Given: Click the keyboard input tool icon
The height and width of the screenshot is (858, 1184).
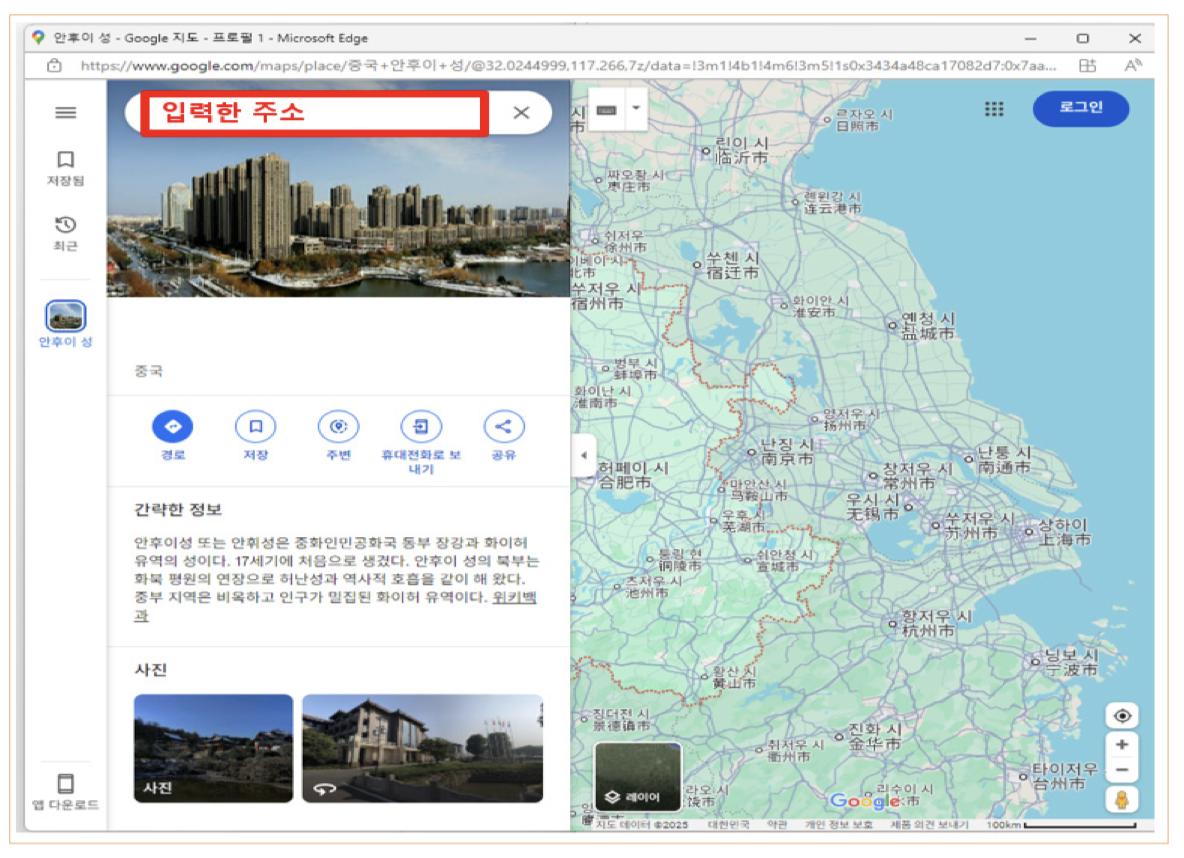Looking at the screenshot, I should point(606,110).
